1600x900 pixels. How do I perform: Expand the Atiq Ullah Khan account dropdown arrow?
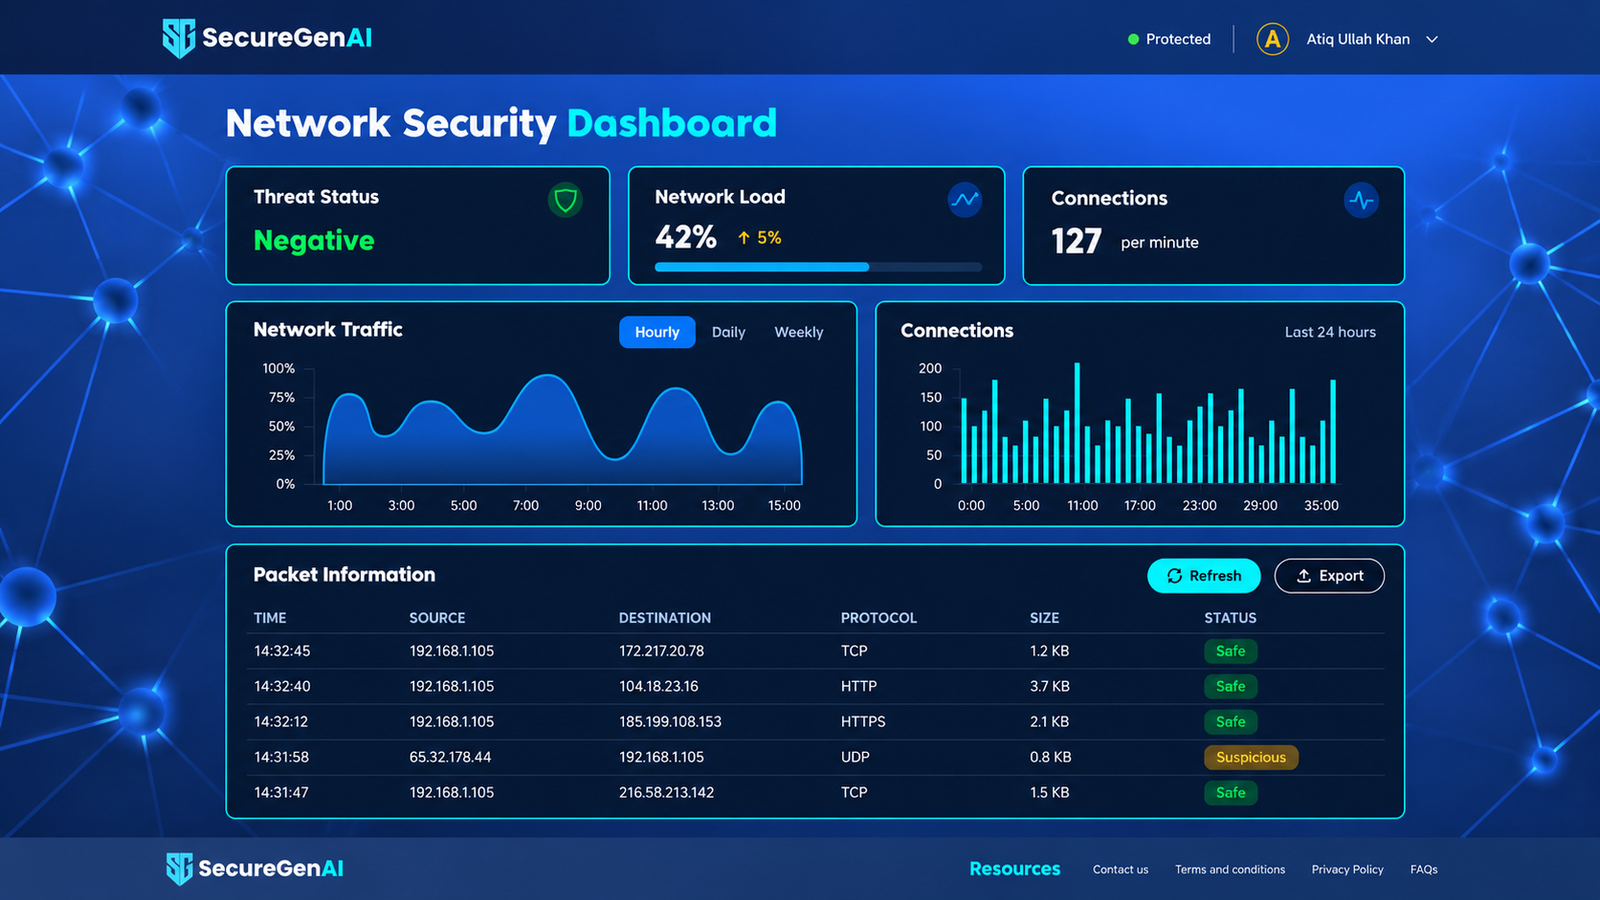pyautogui.click(x=1432, y=39)
